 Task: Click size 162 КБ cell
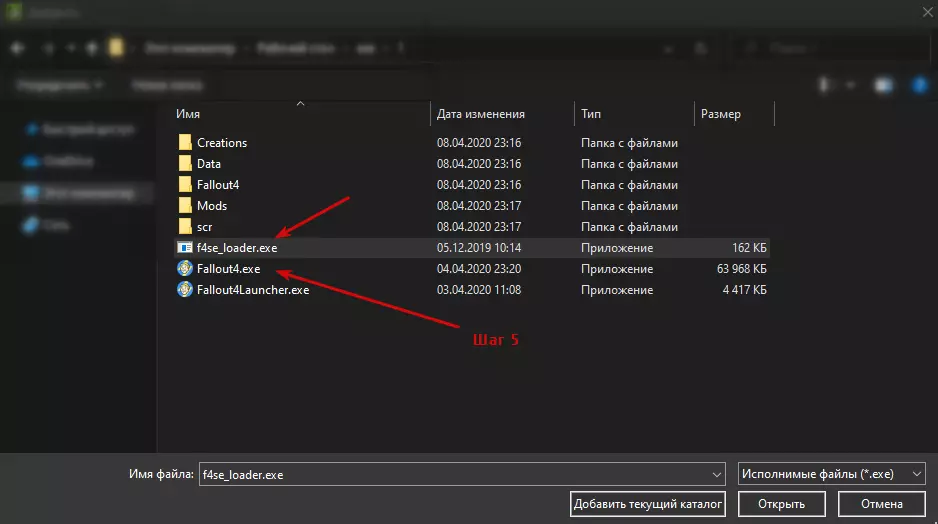tap(749, 248)
